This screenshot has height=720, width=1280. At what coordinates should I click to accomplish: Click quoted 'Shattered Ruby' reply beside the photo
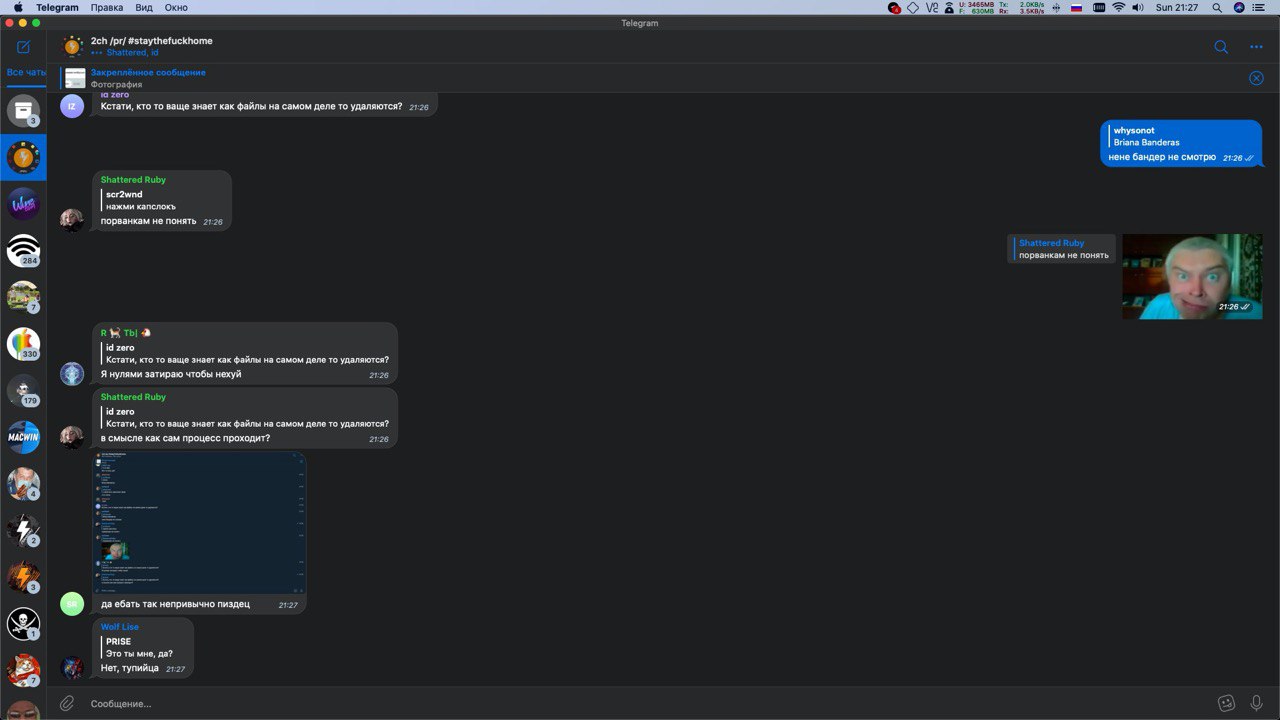pyautogui.click(x=1063, y=249)
